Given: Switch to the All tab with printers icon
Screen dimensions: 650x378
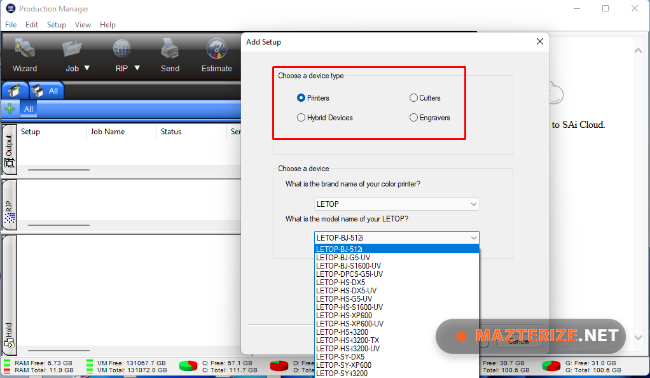Looking at the screenshot, I should click(x=46, y=90).
